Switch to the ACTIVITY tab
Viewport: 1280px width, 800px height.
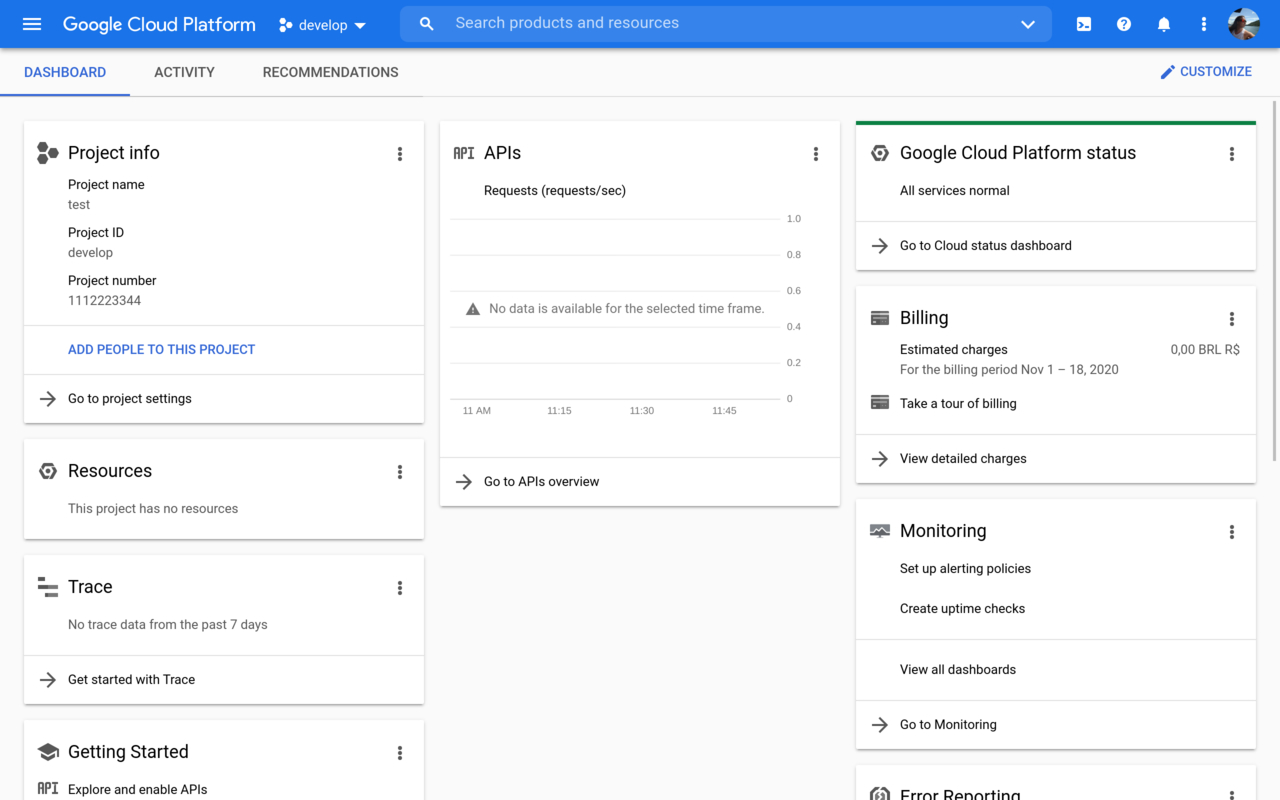(x=184, y=72)
